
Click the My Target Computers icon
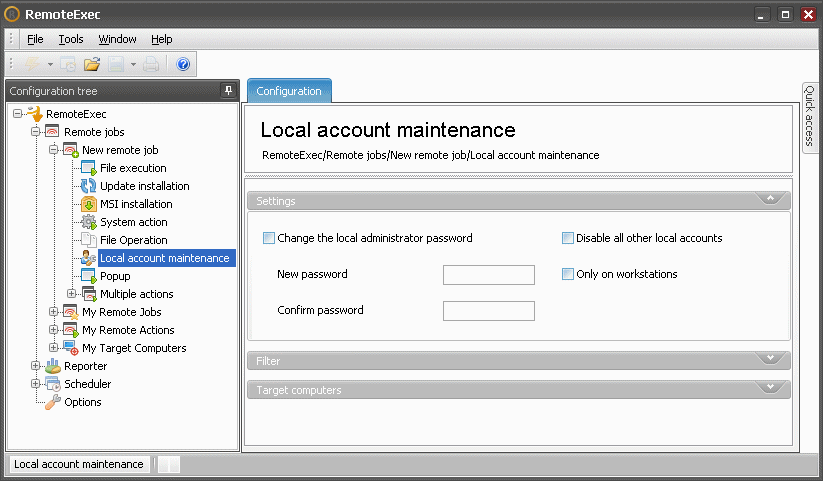pos(70,348)
